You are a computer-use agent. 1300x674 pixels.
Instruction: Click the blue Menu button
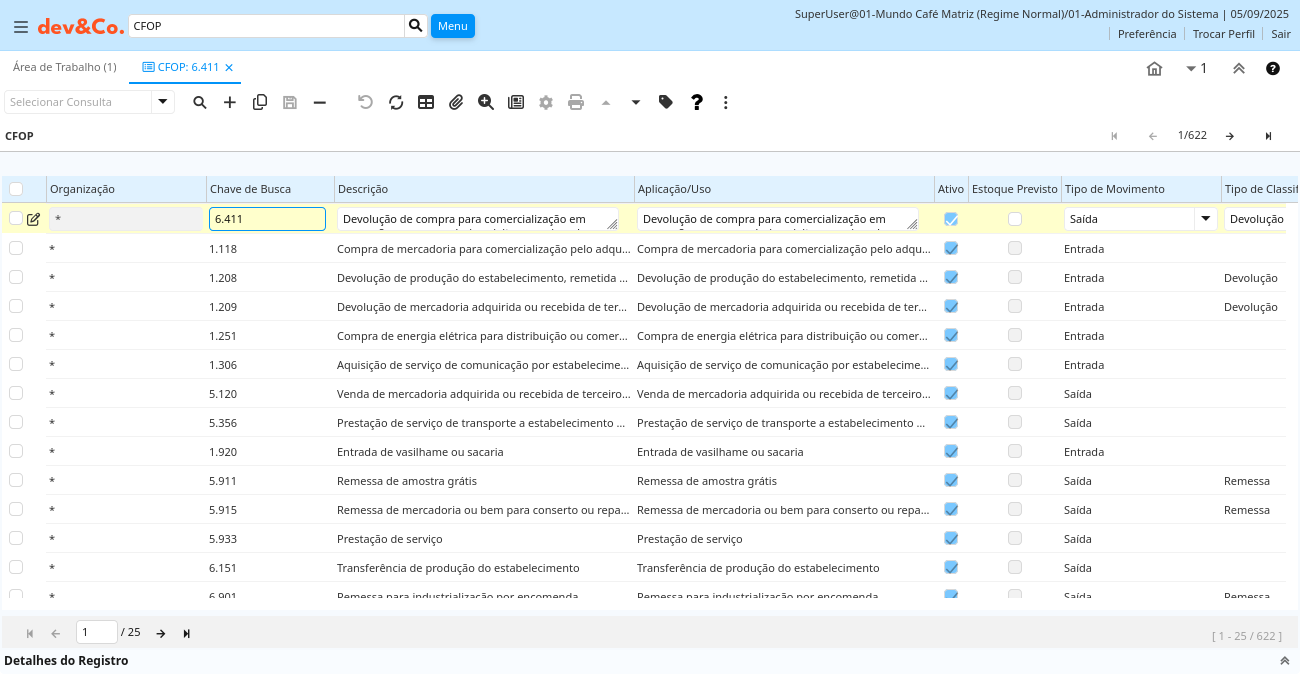[x=452, y=26]
